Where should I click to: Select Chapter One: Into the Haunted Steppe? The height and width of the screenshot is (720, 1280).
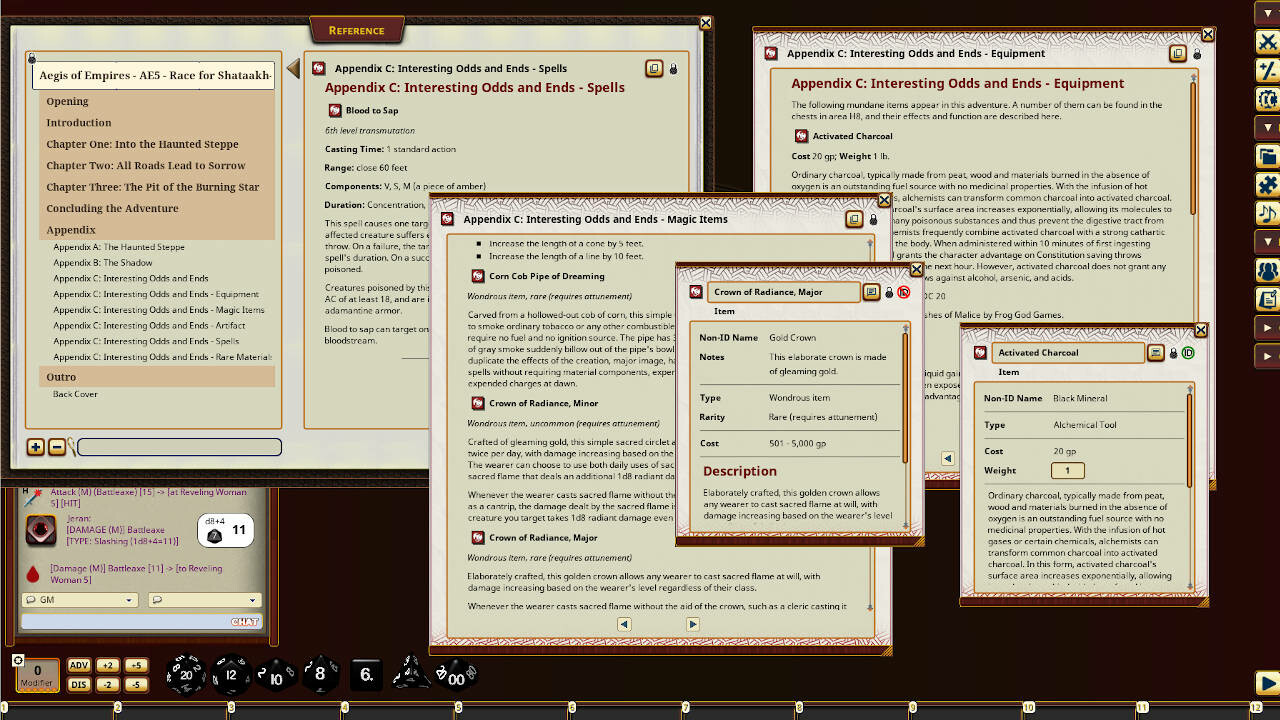pos(142,144)
